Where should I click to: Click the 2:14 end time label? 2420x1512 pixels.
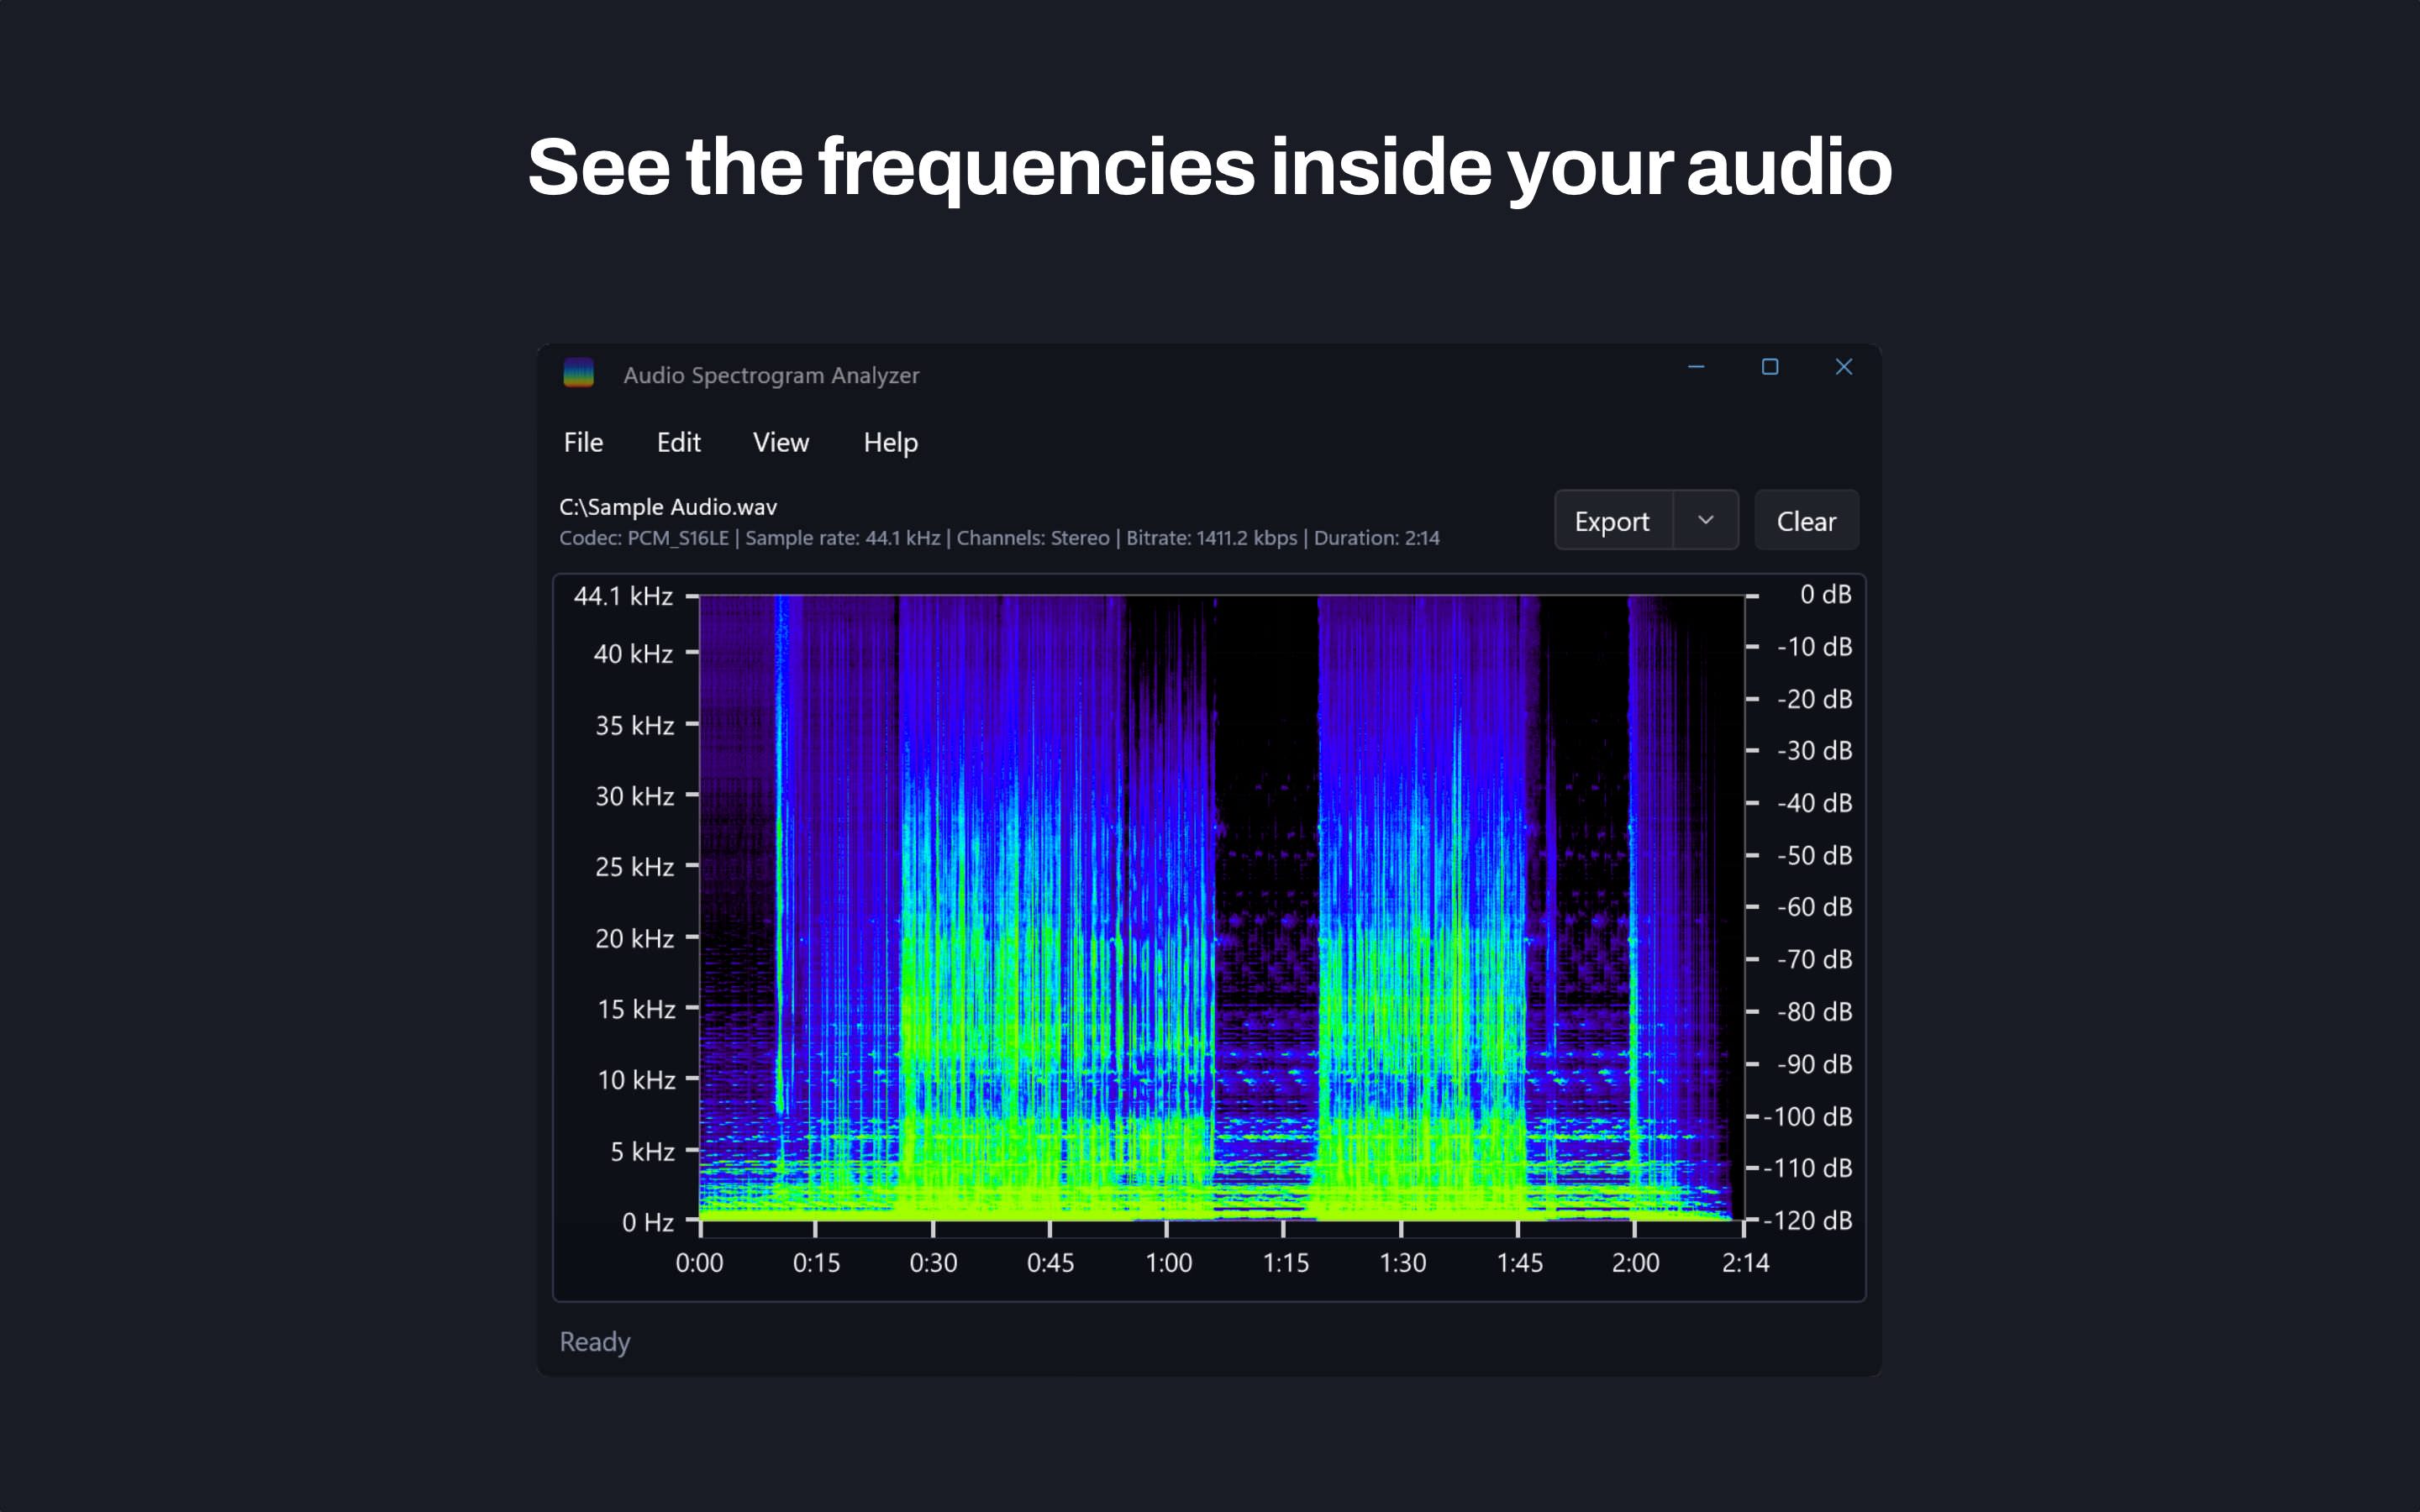click(1745, 1263)
